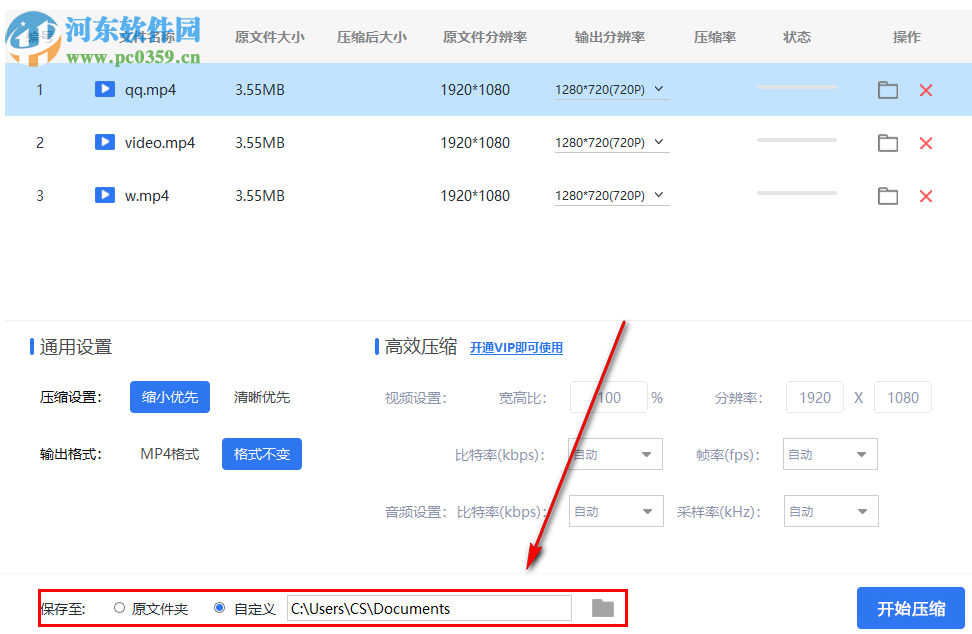Open the 帧率(fps) dropdown
The width and height of the screenshot is (972, 634).
pos(830,453)
